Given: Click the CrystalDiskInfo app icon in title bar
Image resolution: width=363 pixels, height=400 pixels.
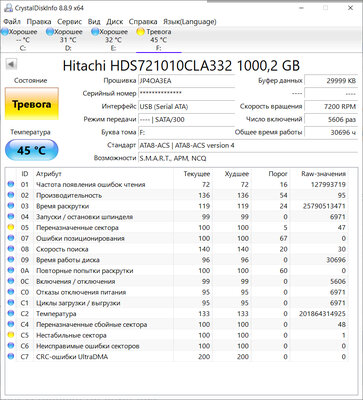Looking at the screenshot, I should 8,8.
